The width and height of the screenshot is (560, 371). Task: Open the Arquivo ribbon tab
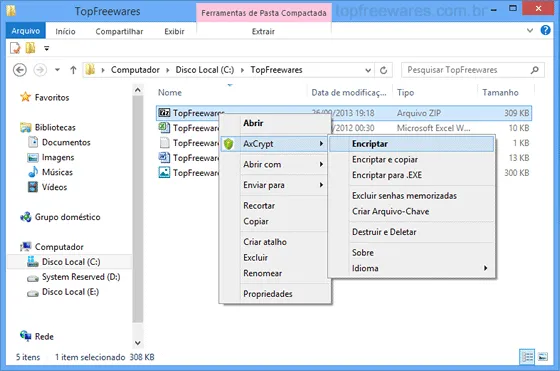pos(25,31)
